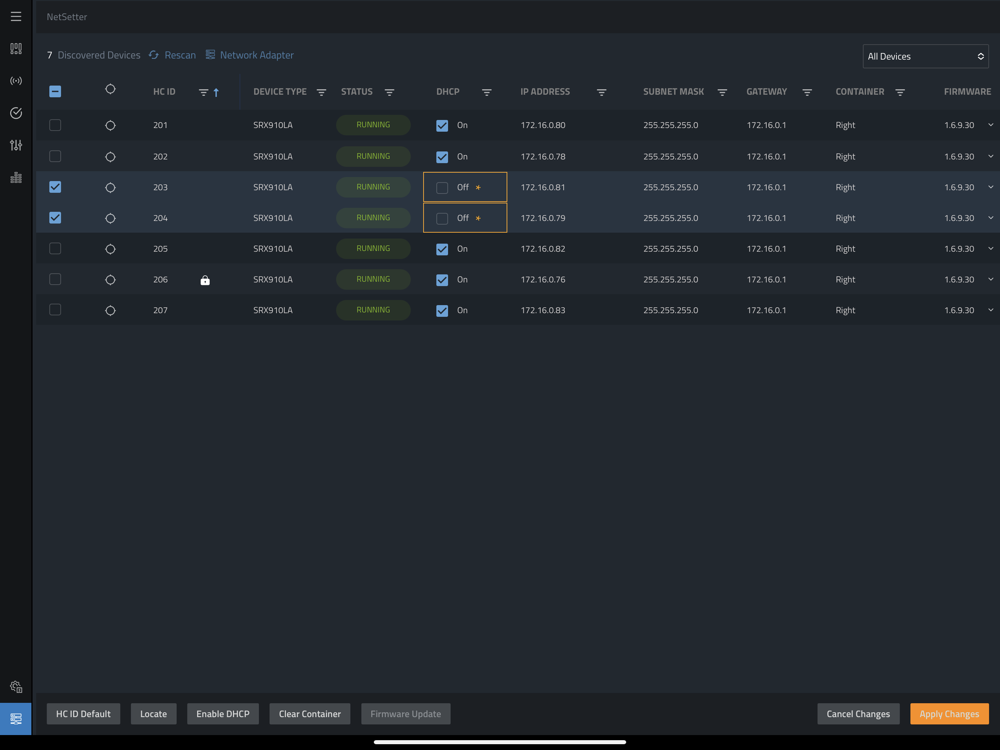Locate device 204 with its target icon

coord(110,218)
